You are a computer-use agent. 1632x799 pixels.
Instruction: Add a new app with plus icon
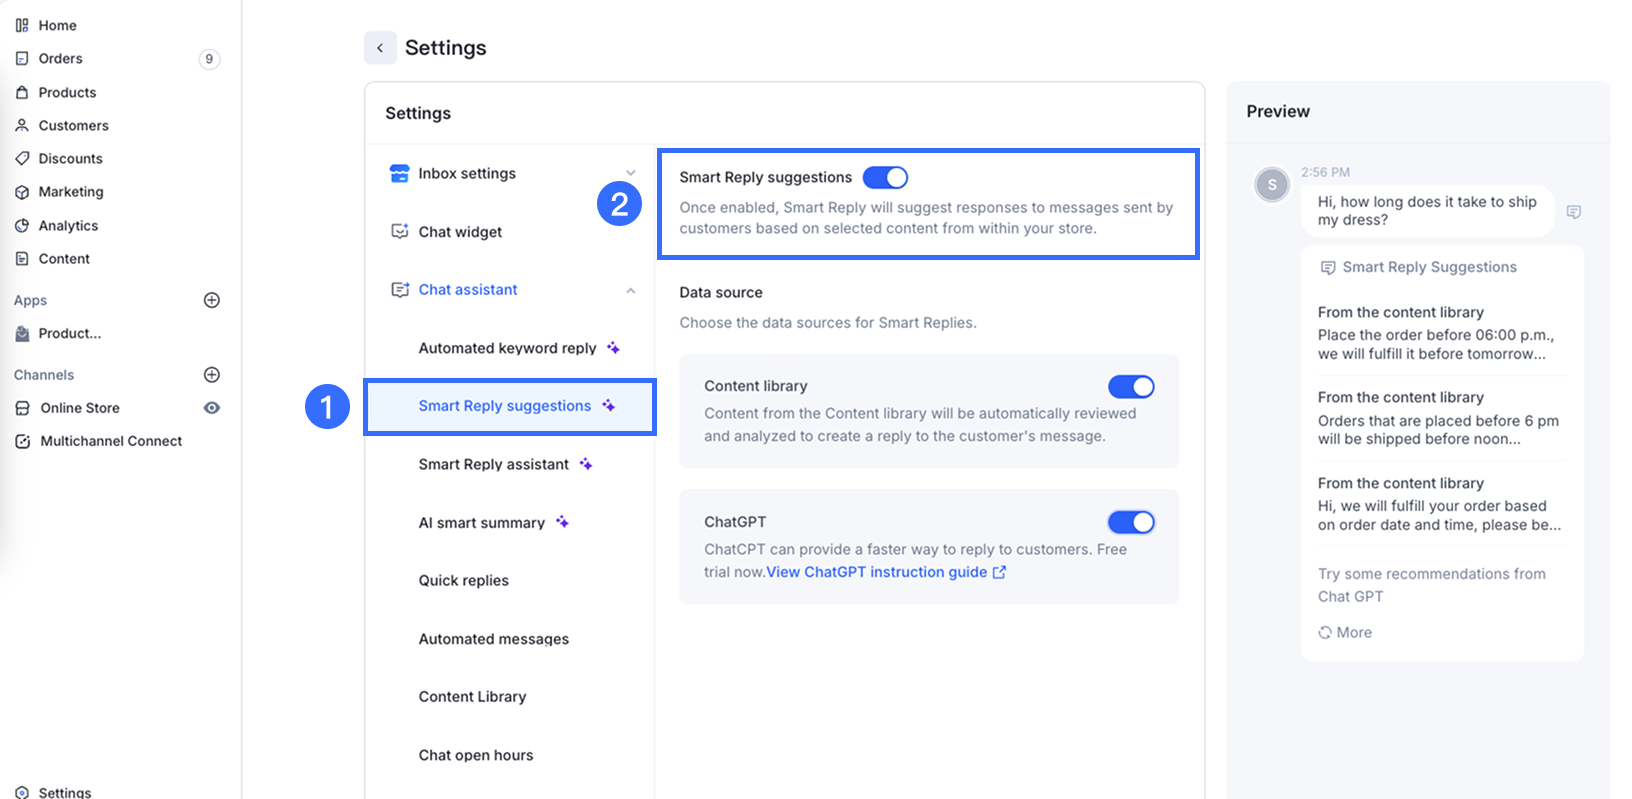[x=212, y=300]
